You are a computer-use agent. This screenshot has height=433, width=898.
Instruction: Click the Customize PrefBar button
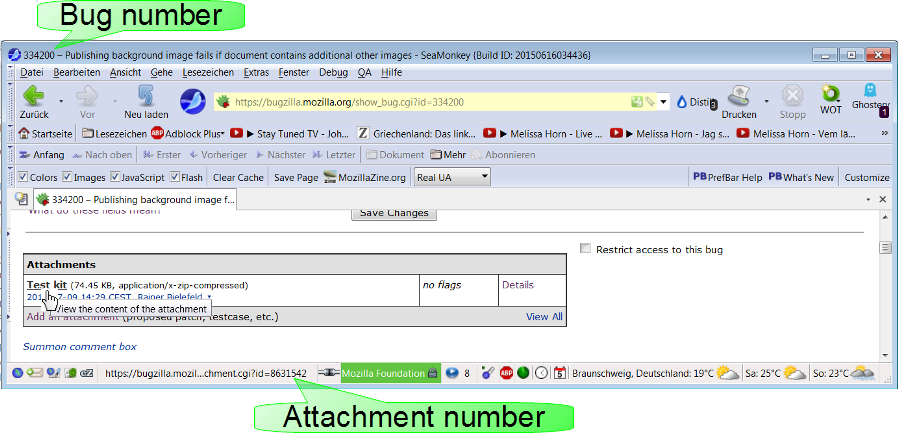coord(867,178)
